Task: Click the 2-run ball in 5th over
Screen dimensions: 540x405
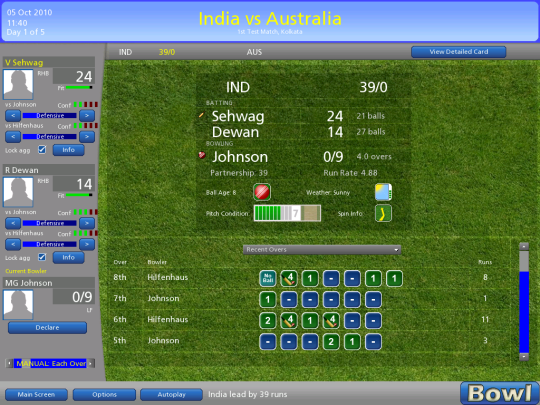Action: coord(331,342)
